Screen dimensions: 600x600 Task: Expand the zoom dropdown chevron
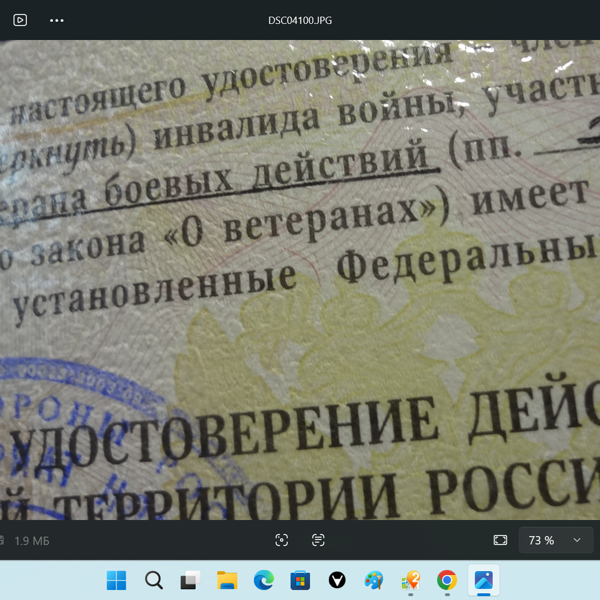click(577, 540)
